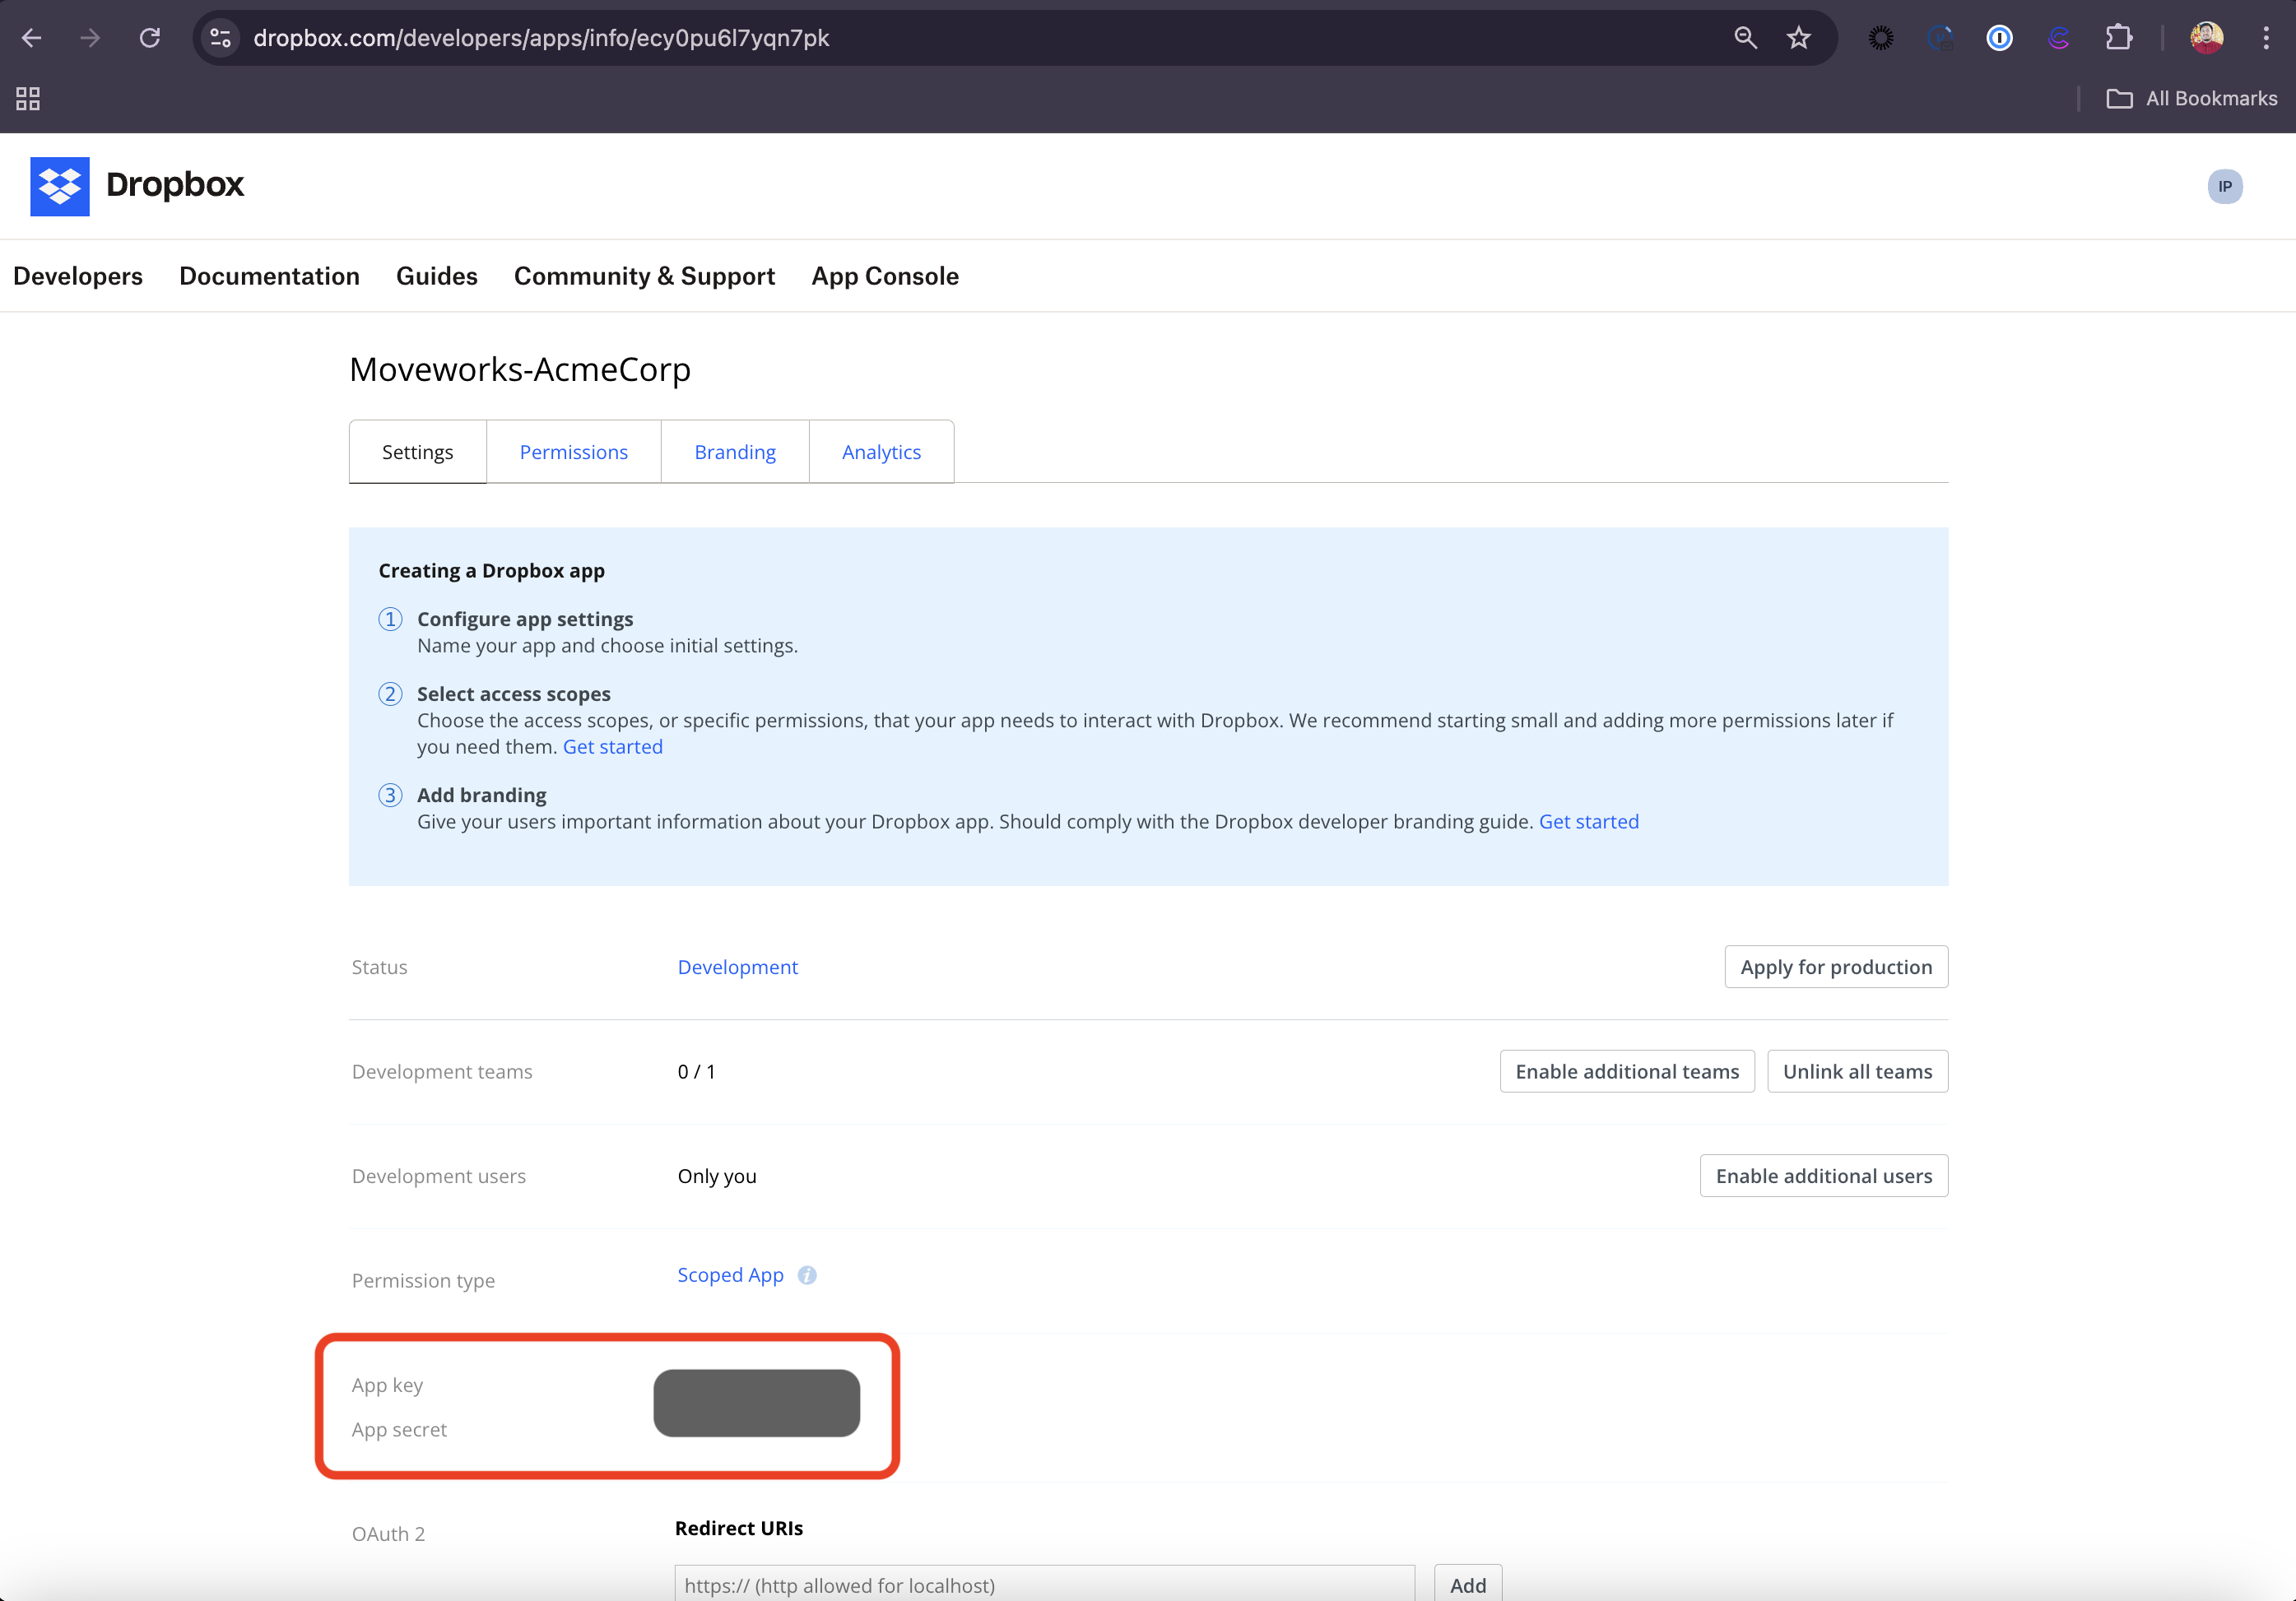Click the Moveworks-AcmeCorp app title
Viewport: 2296px width, 1601px height.
tap(520, 370)
